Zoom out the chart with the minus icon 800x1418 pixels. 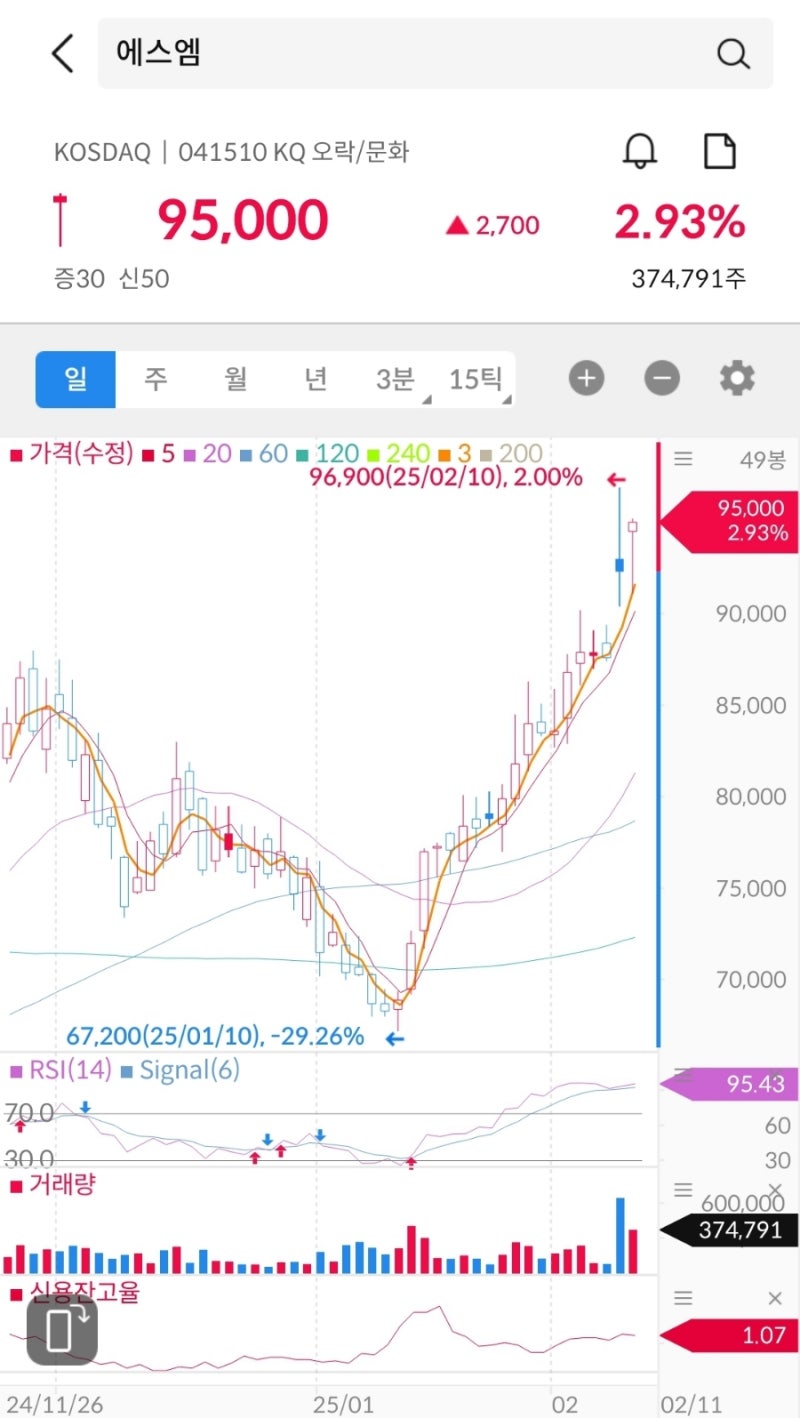pos(661,378)
